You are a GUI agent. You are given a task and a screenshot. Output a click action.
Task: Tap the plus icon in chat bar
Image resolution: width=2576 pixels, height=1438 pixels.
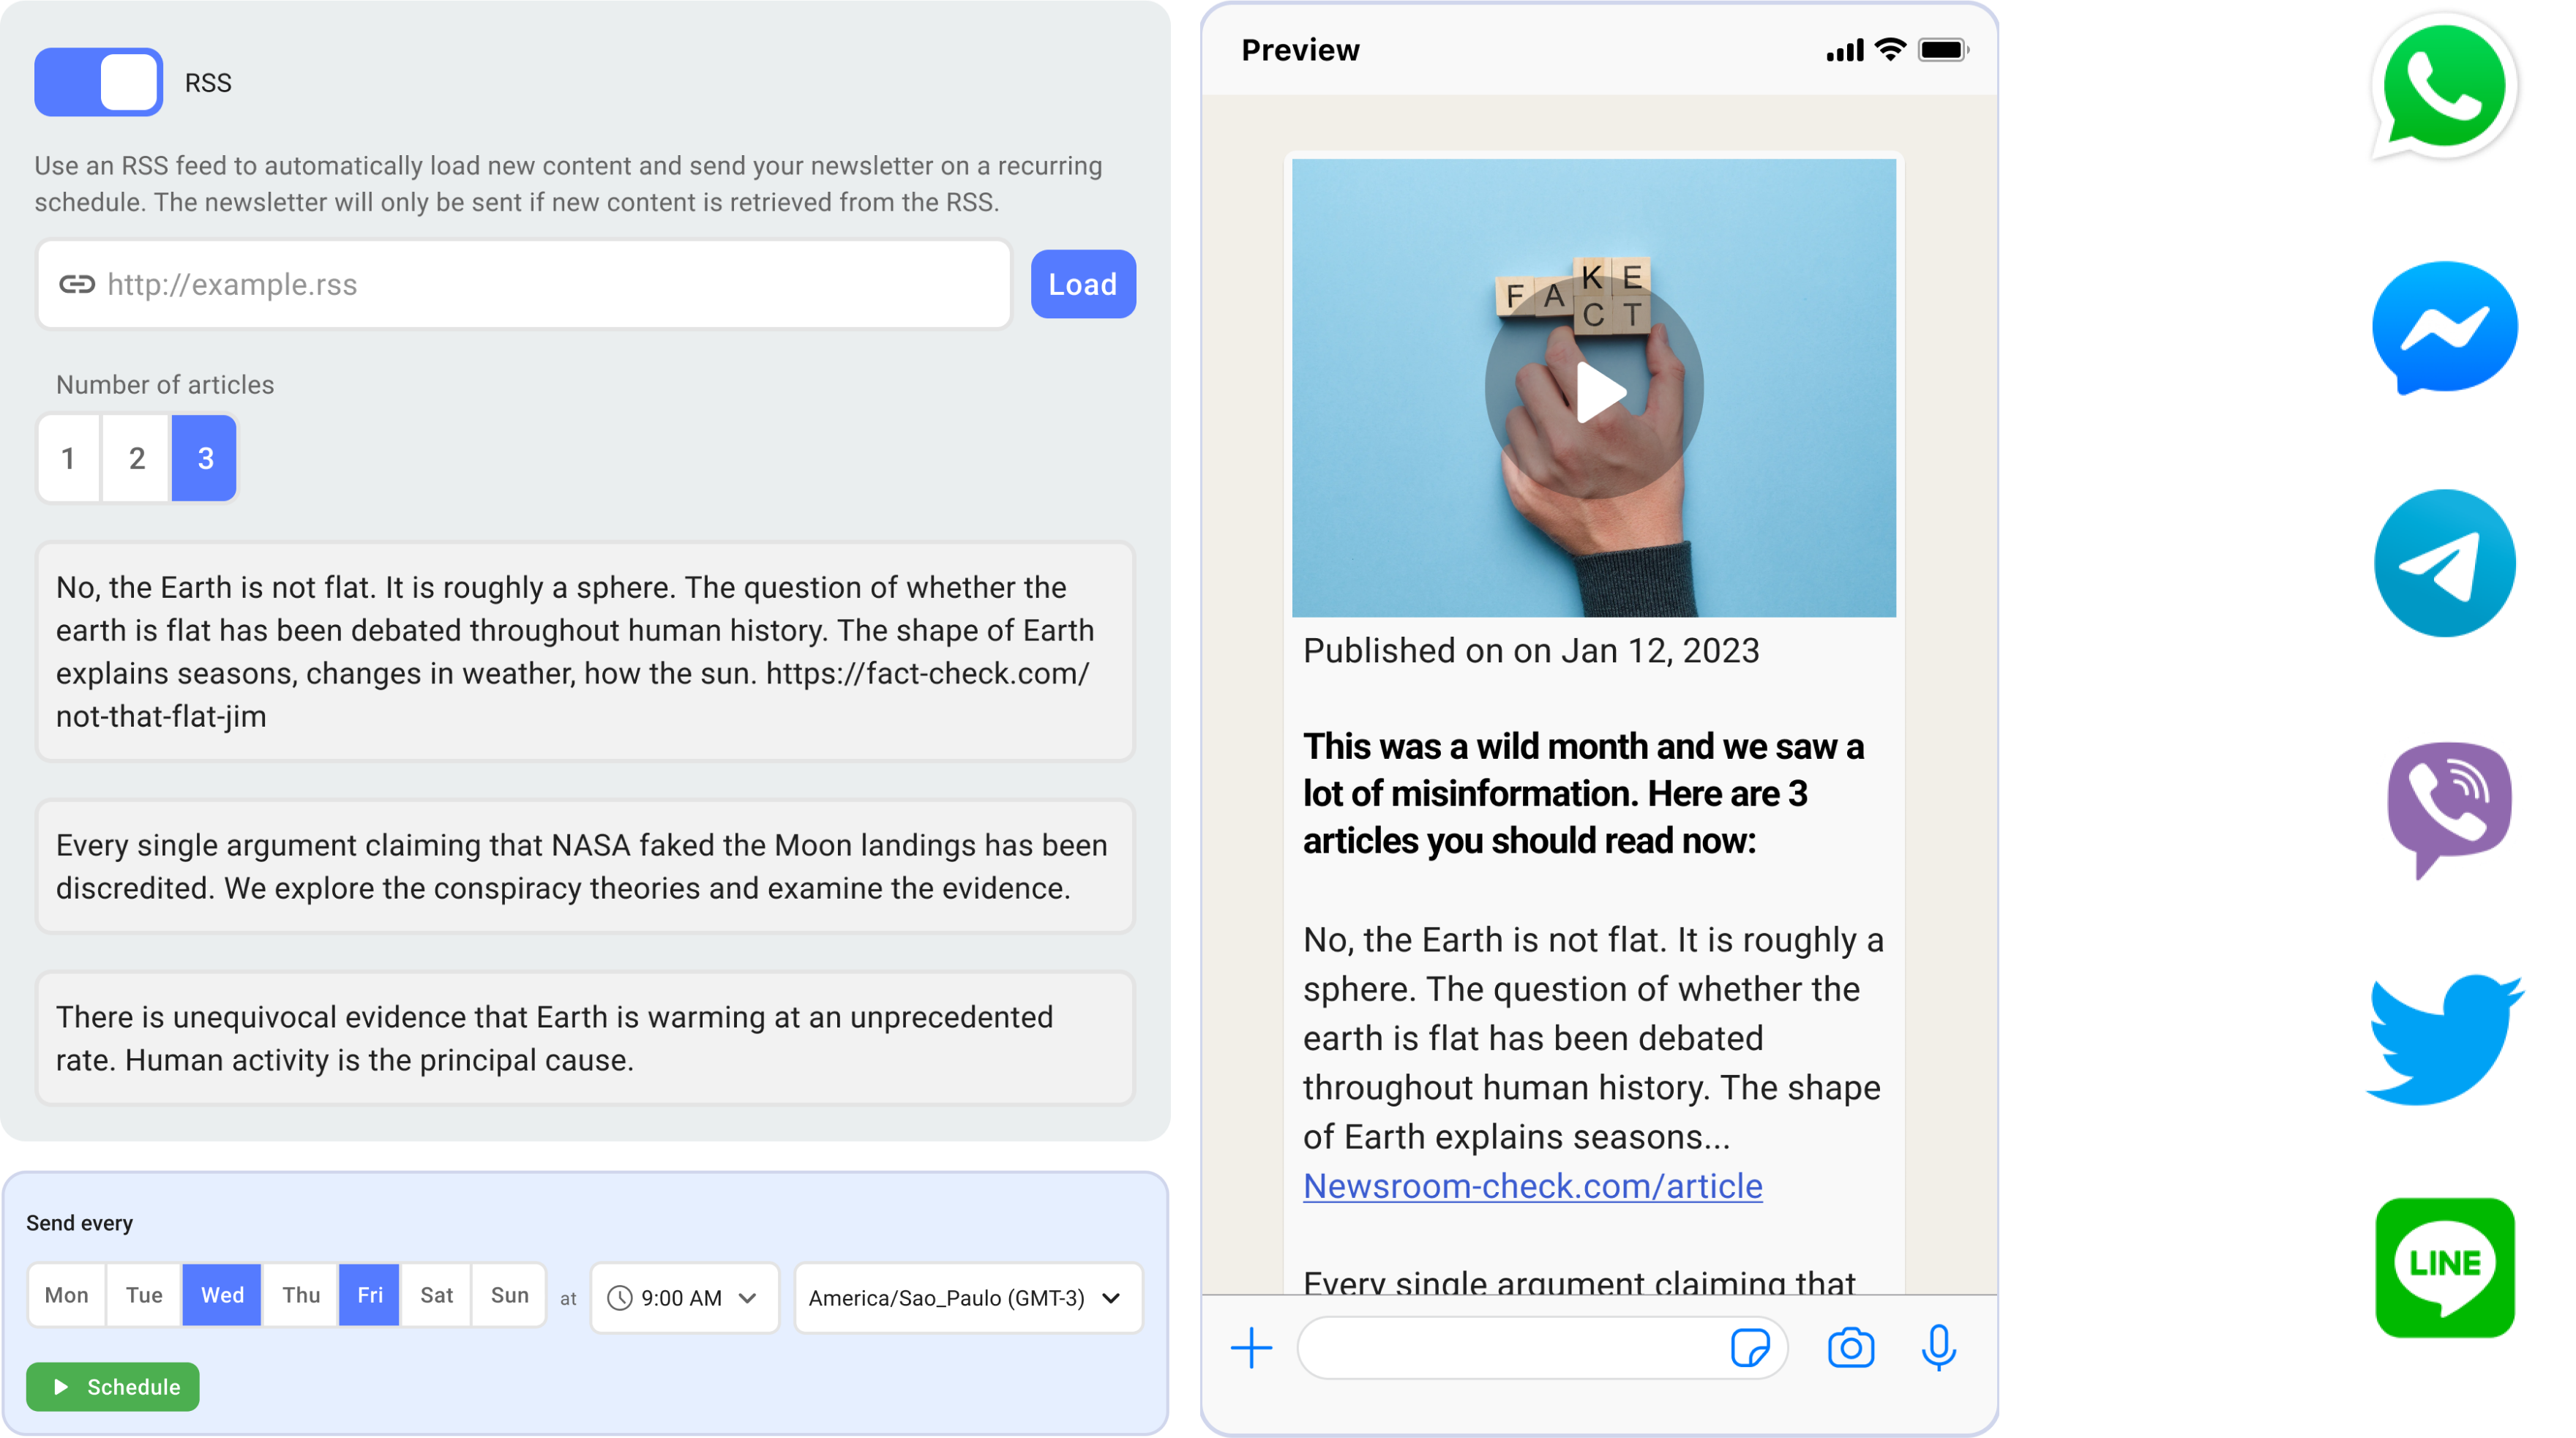click(x=1251, y=1348)
